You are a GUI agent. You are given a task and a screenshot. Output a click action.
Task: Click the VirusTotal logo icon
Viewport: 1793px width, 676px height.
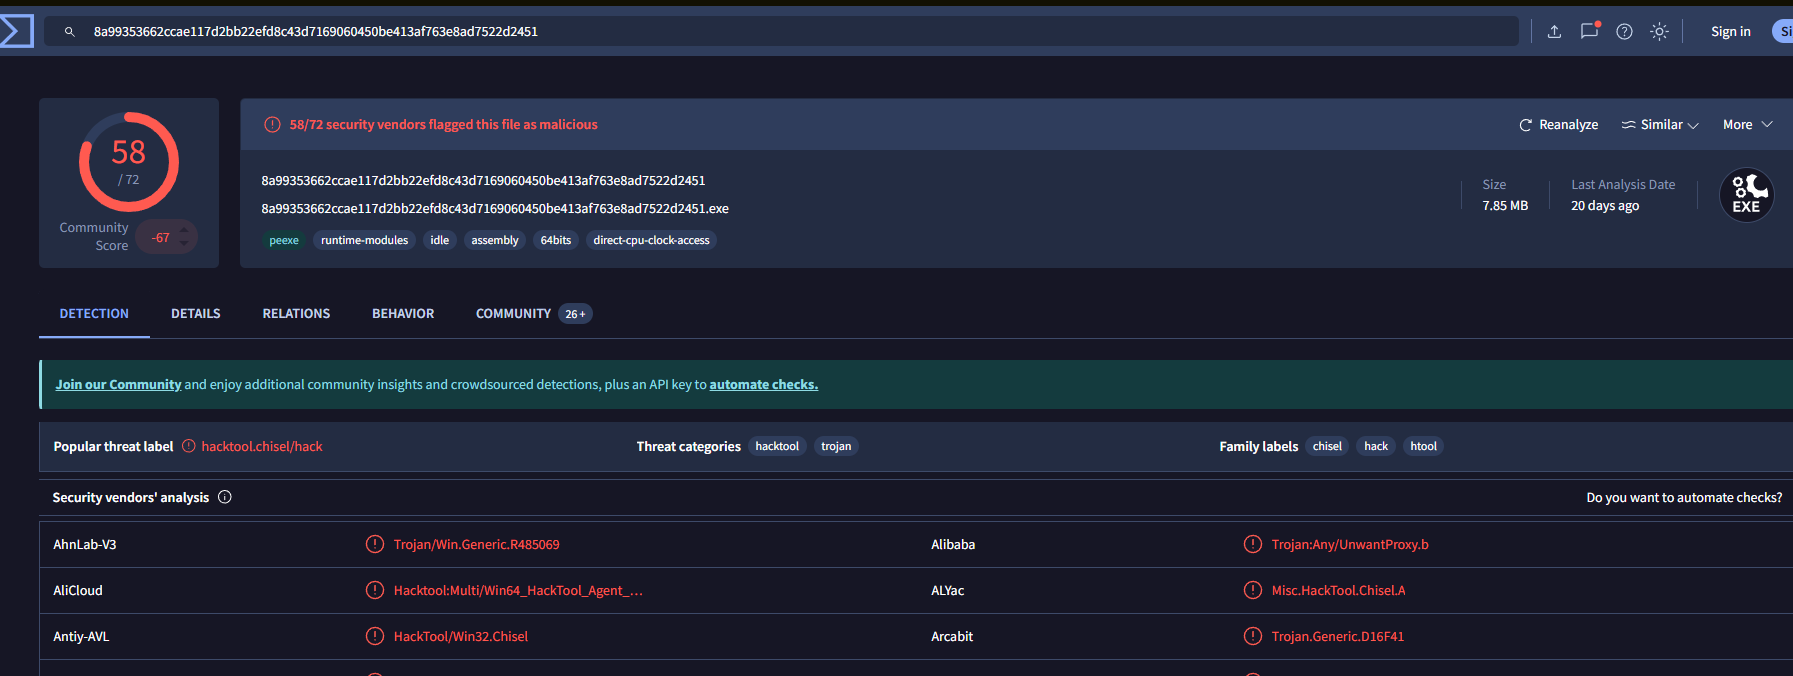click(16, 31)
